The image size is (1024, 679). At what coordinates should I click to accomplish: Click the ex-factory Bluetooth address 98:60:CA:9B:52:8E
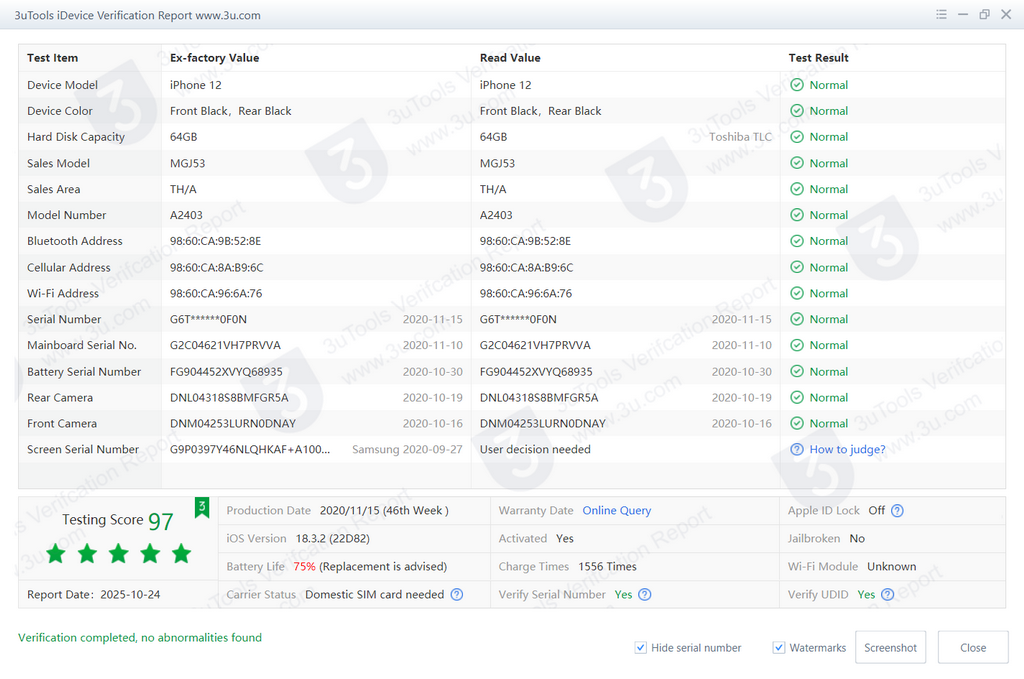coord(216,241)
